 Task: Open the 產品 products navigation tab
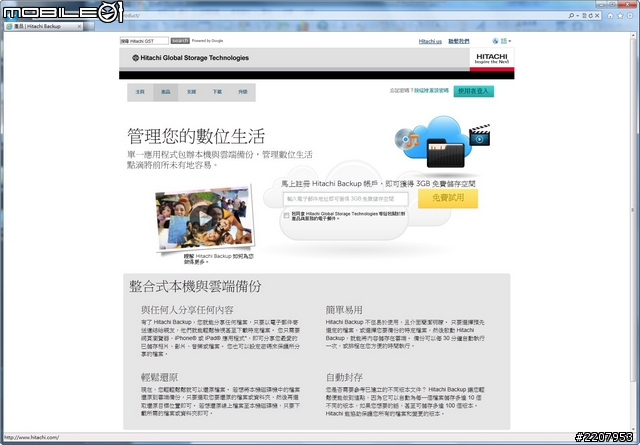[166, 92]
